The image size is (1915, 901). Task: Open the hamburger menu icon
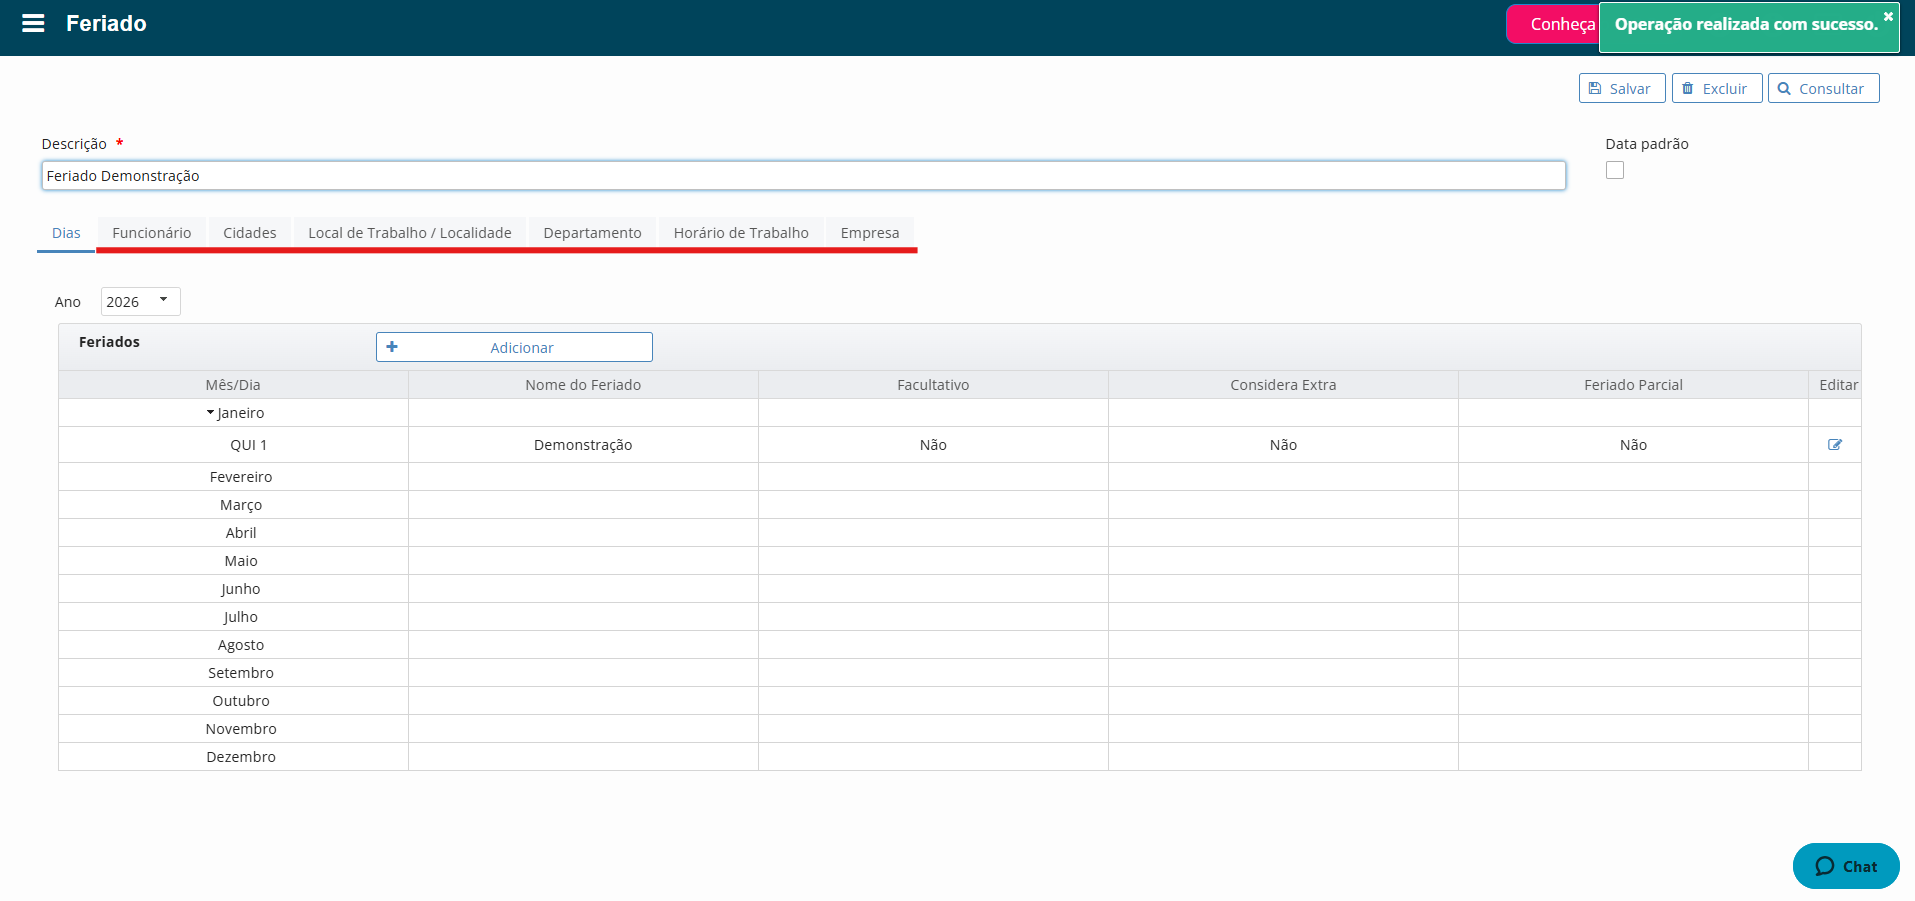click(x=33, y=23)
